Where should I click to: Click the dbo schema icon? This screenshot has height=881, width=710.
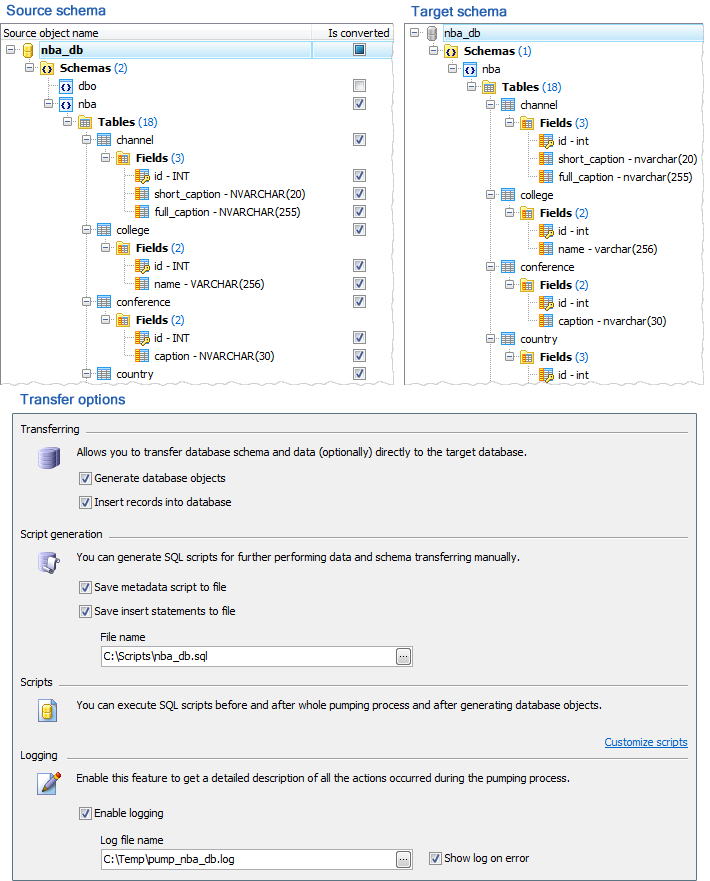(66, 87)
